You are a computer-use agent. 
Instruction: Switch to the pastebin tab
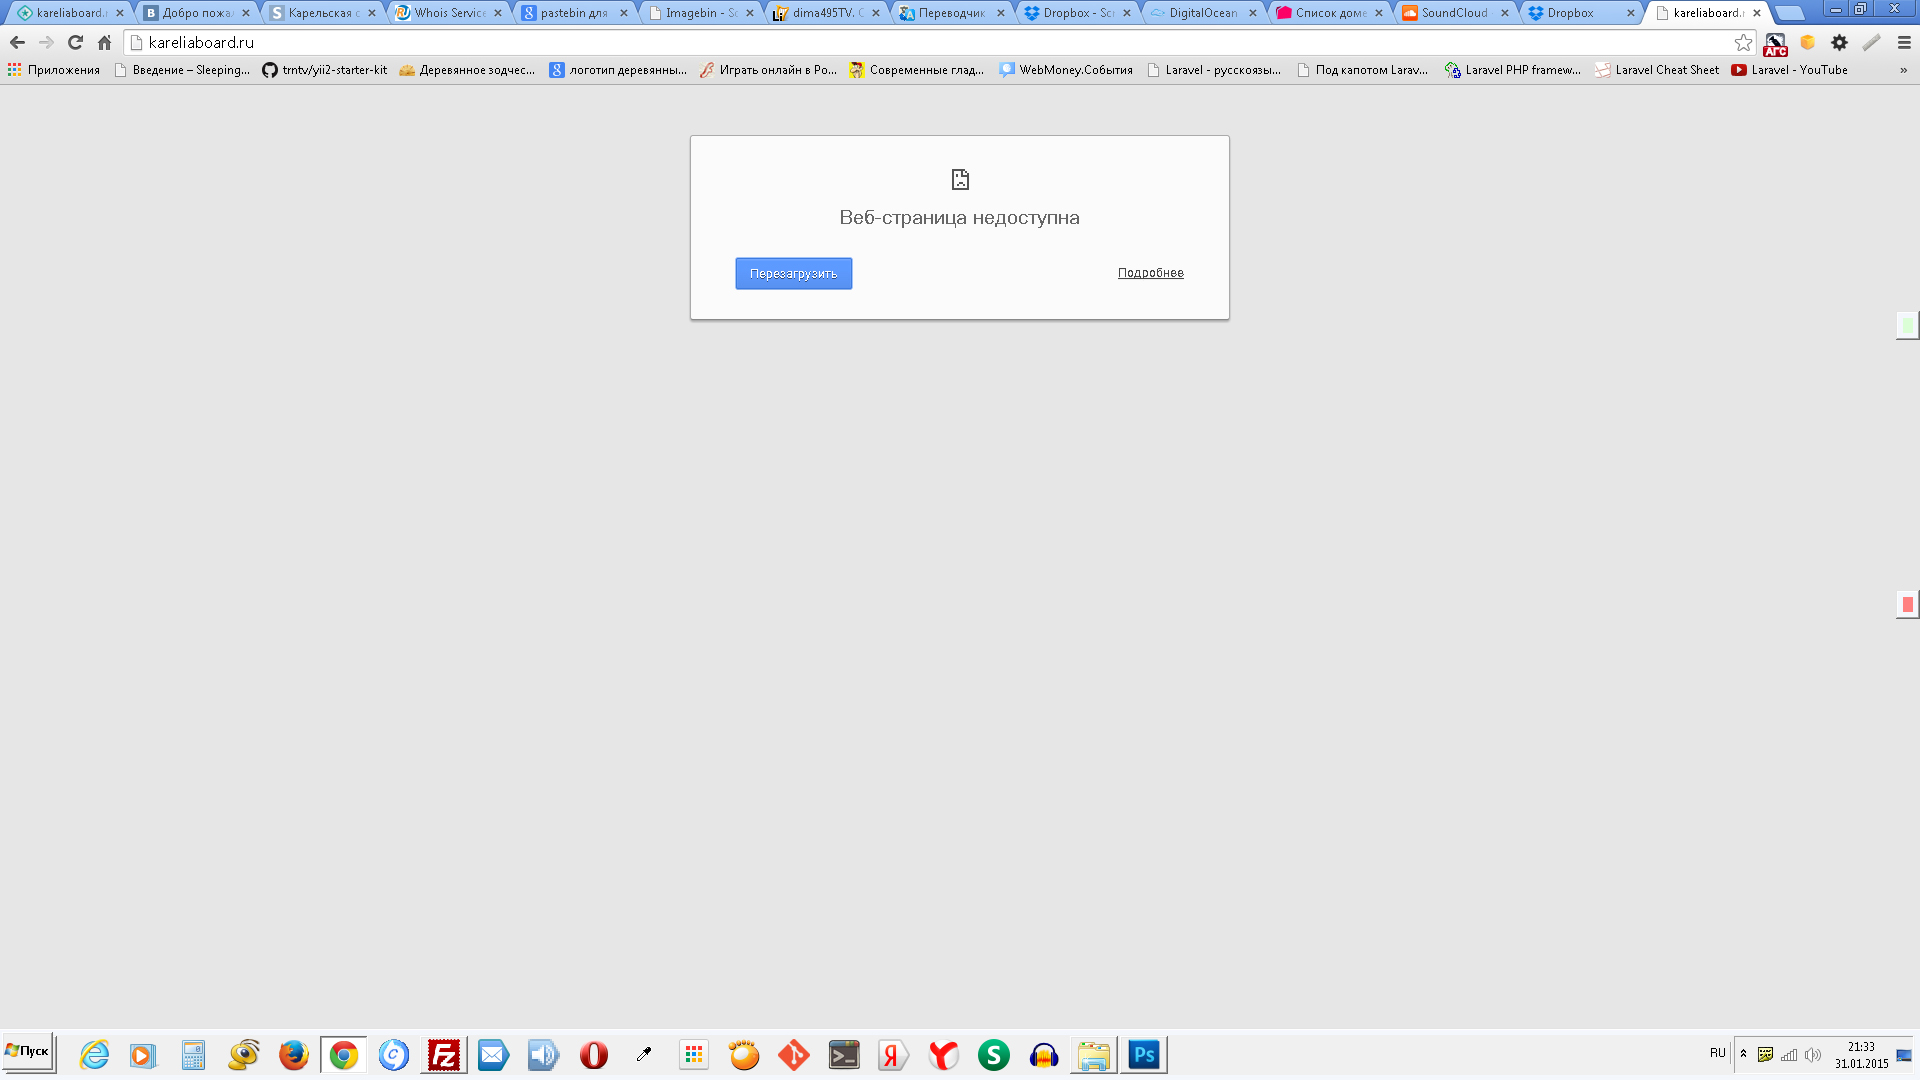coord(574,13)
